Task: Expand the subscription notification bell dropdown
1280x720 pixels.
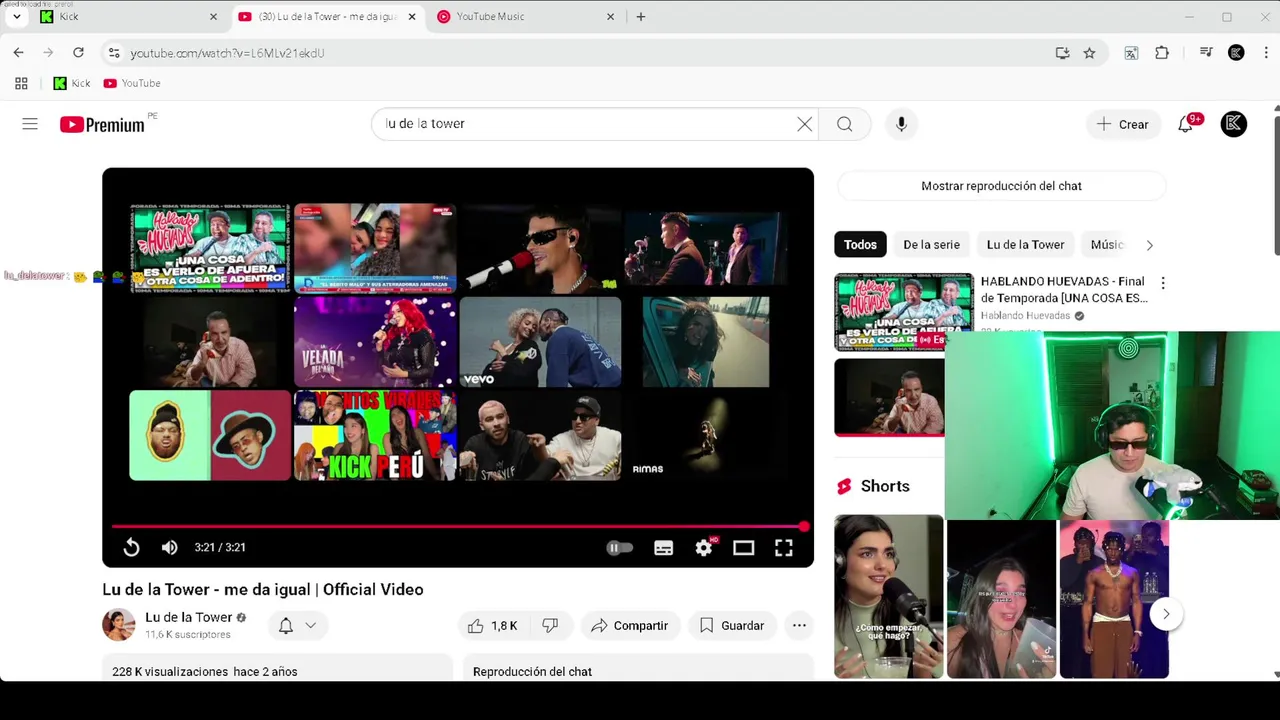Action: [297, 626]
